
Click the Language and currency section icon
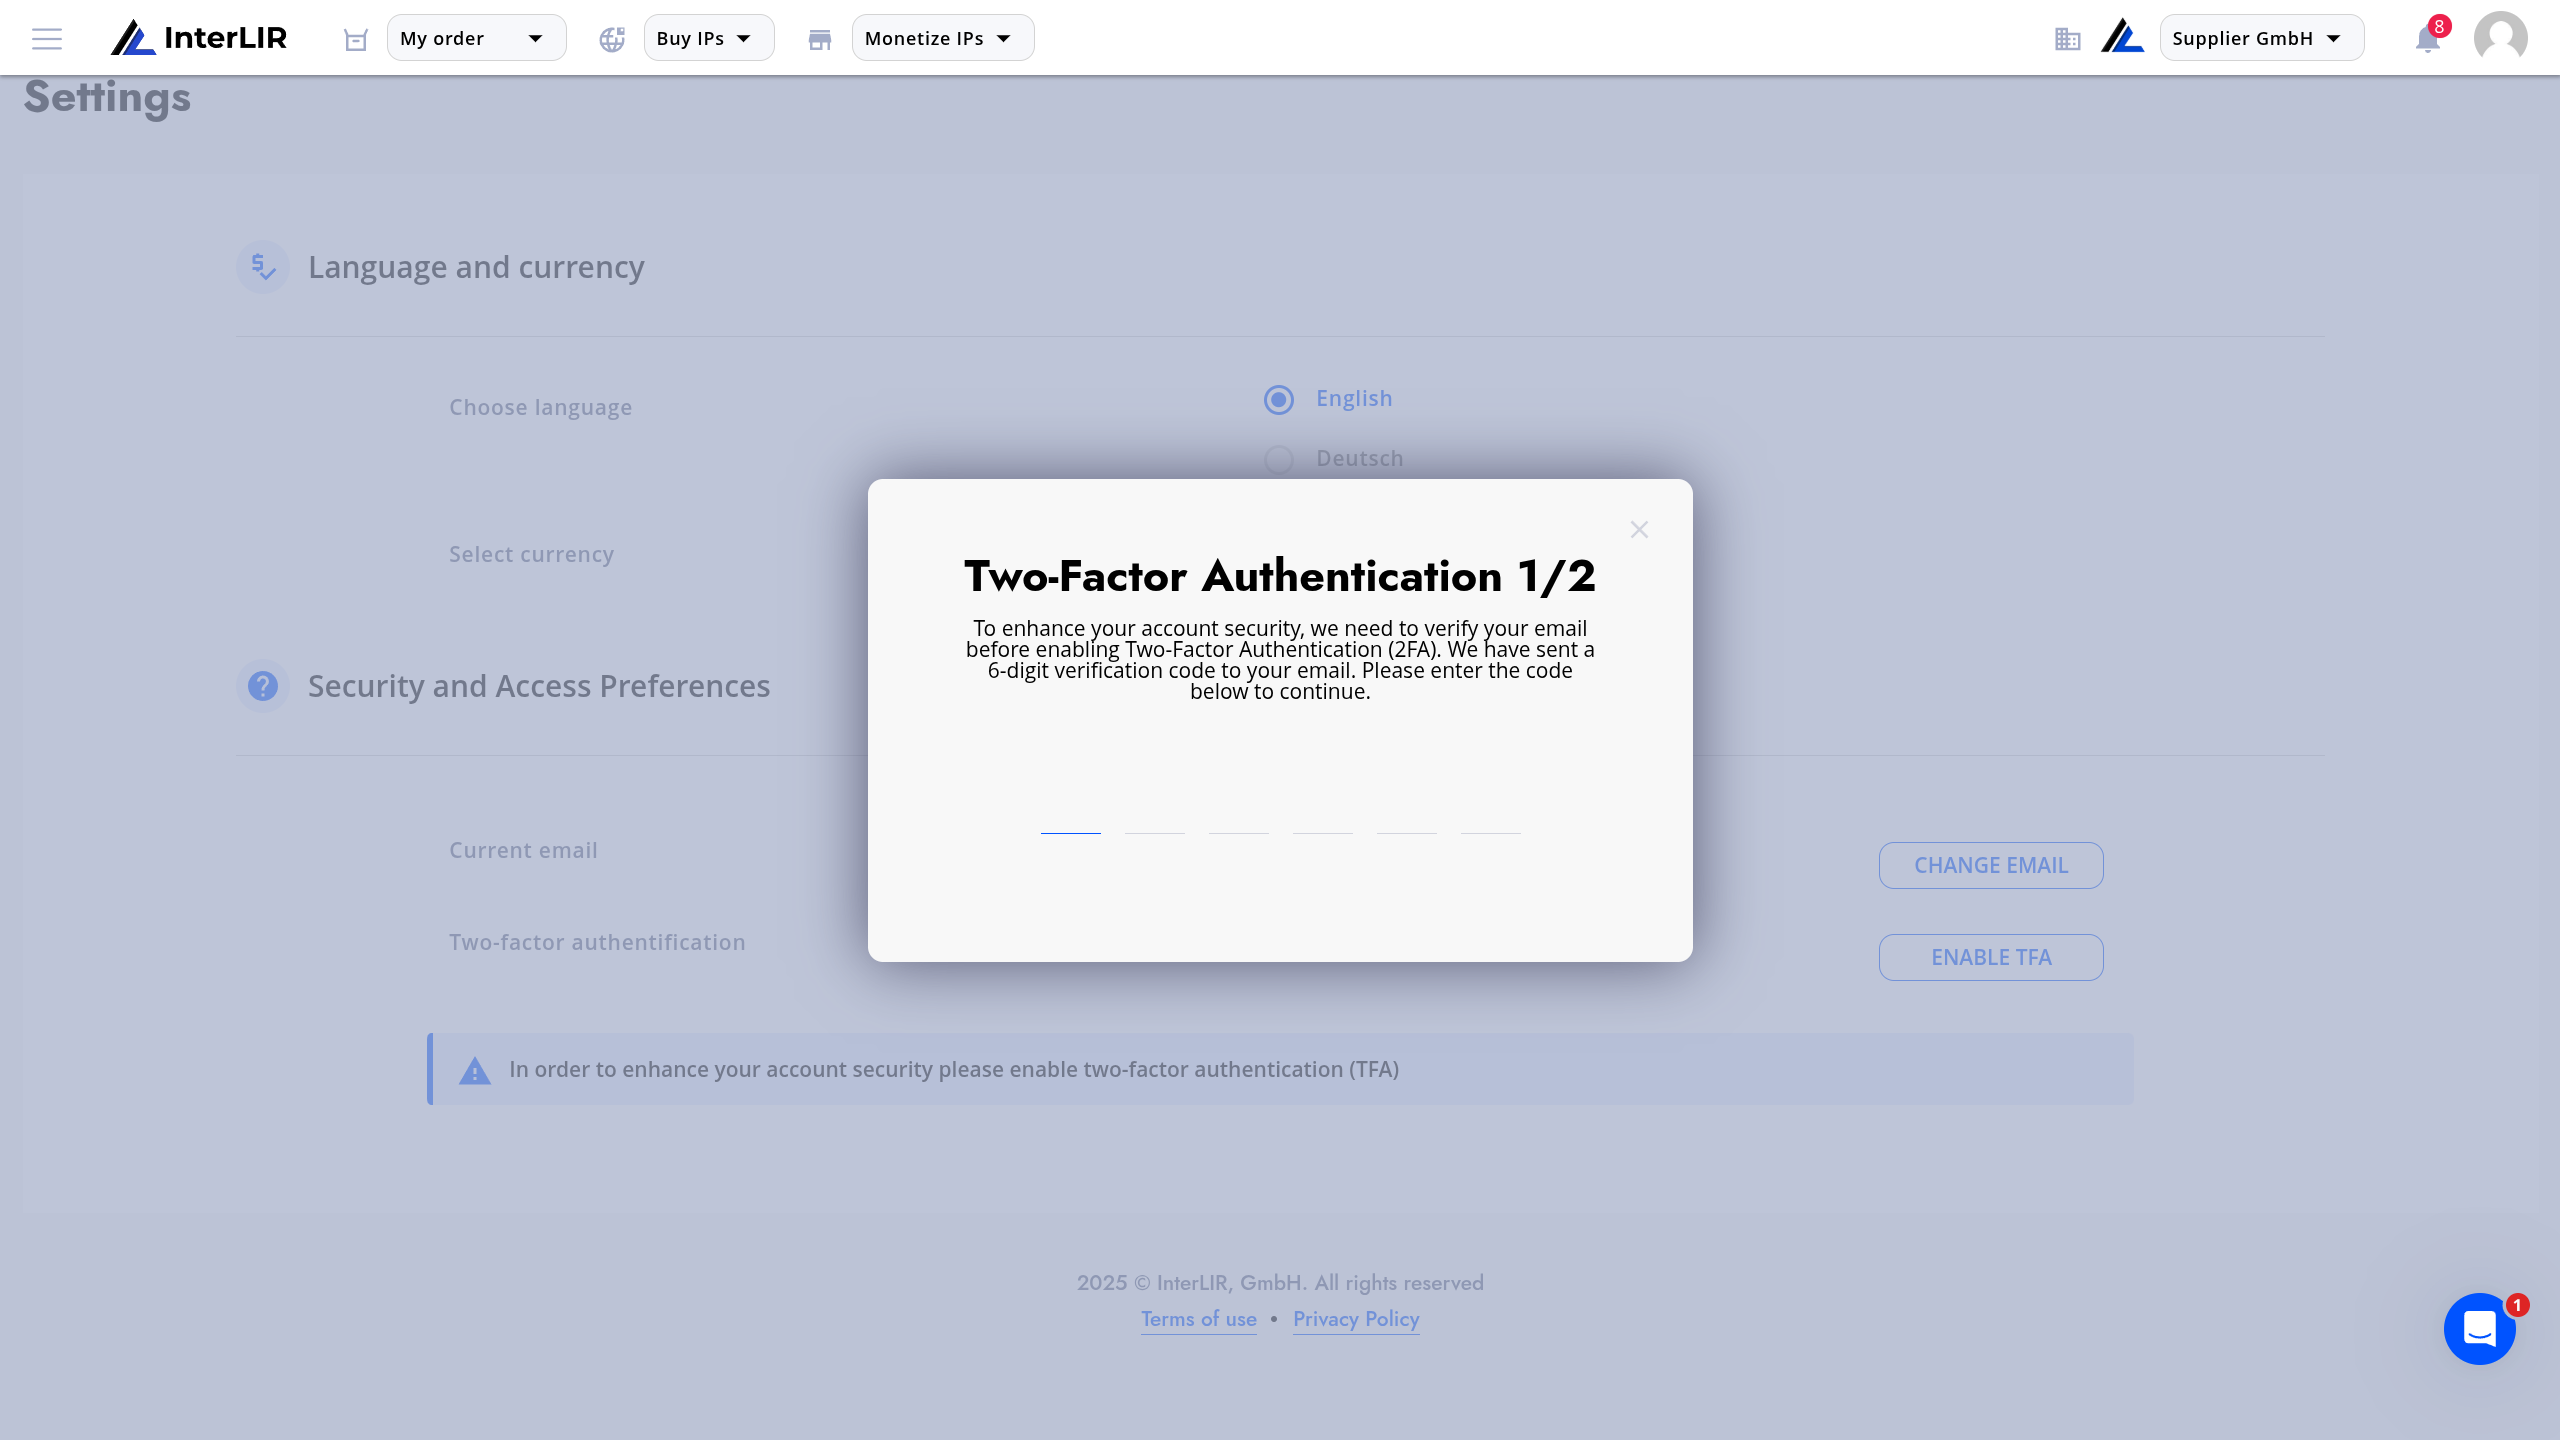pos(263,267)
